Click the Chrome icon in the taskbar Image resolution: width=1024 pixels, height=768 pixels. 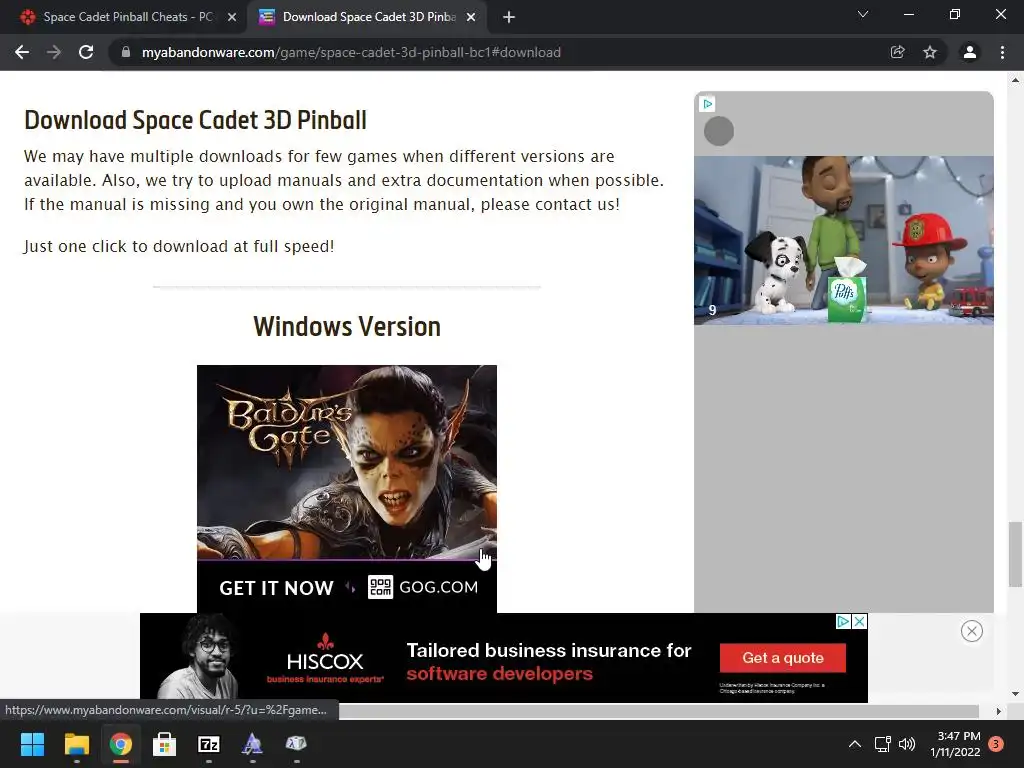click(x=121, y=744)
